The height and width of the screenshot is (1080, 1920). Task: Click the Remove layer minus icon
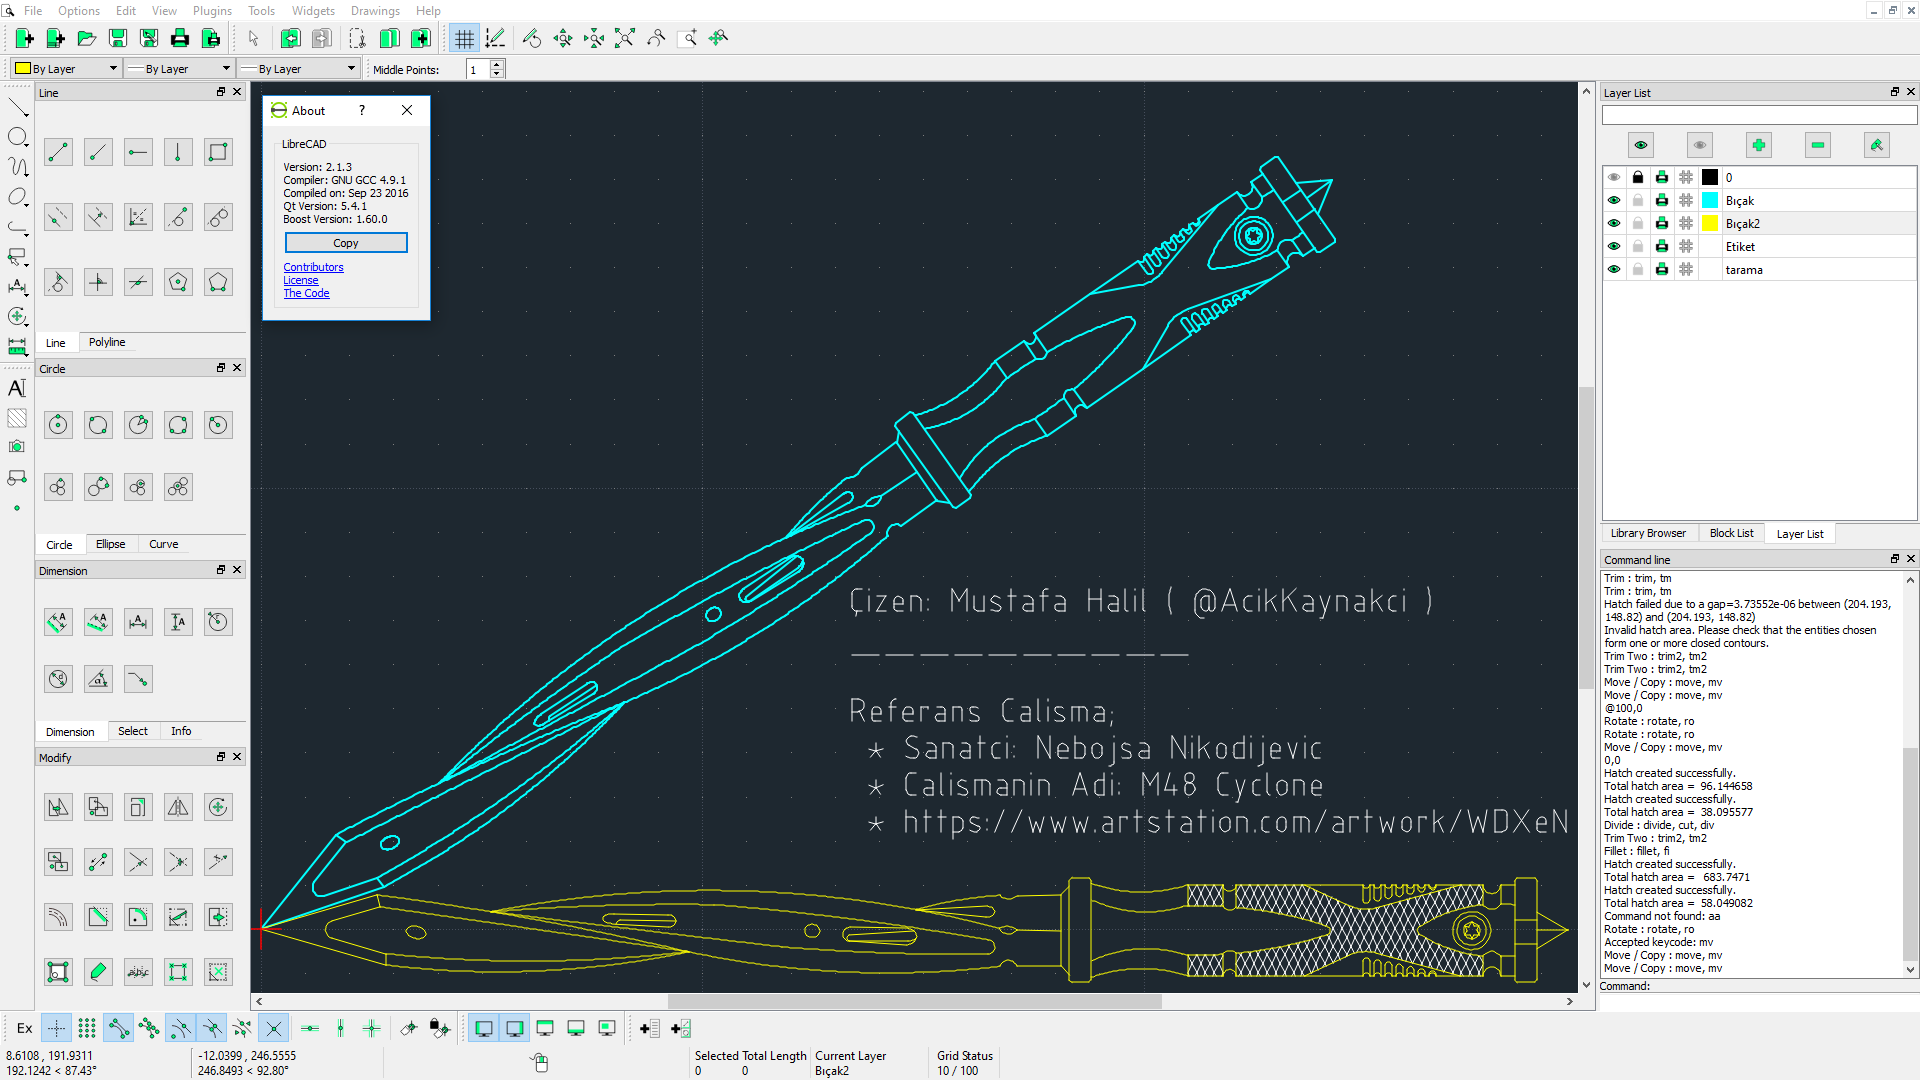tap(1818, 145)
